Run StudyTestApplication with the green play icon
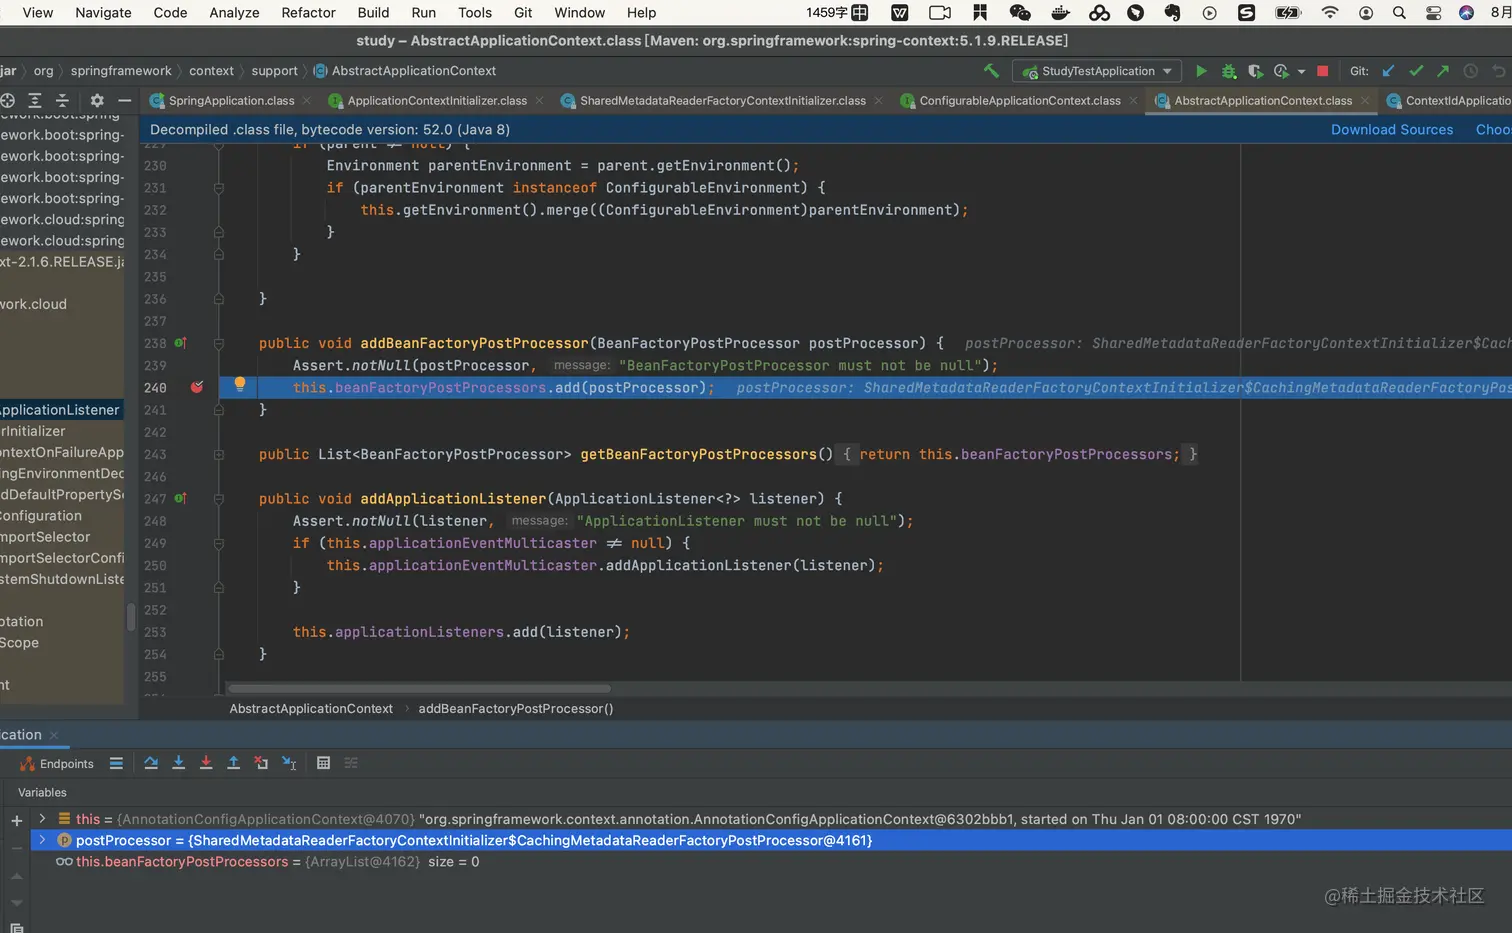1512x933 pixels. [x=1201, y=71]
